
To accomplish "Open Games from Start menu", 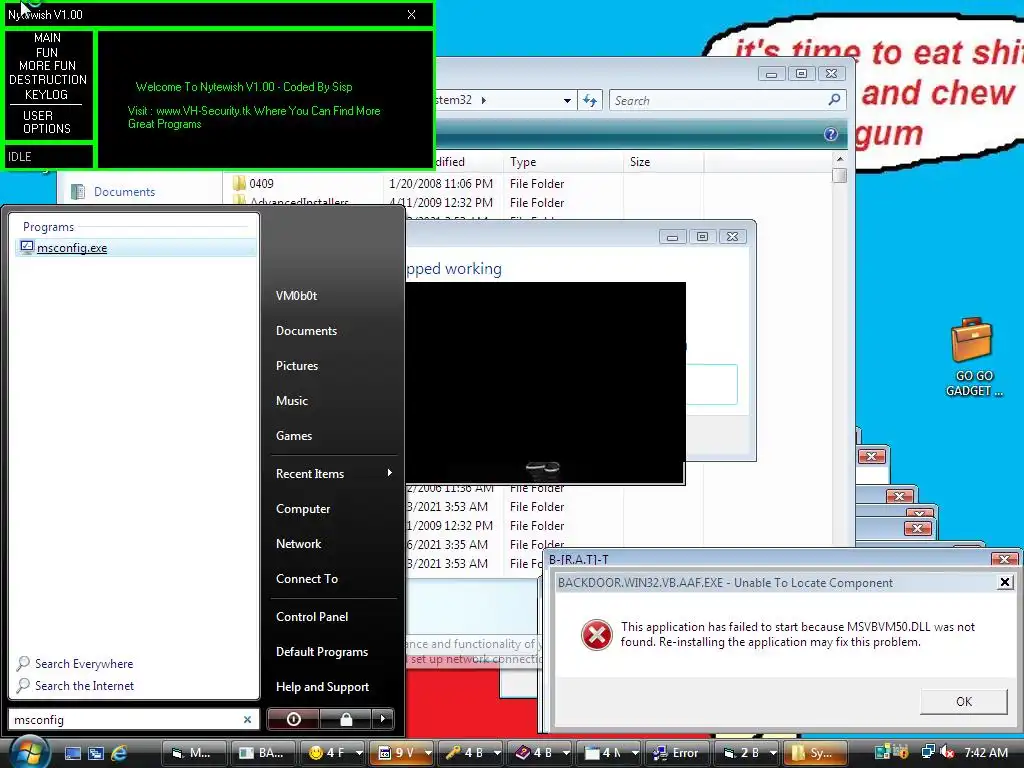I will click(x=294, y=436).
